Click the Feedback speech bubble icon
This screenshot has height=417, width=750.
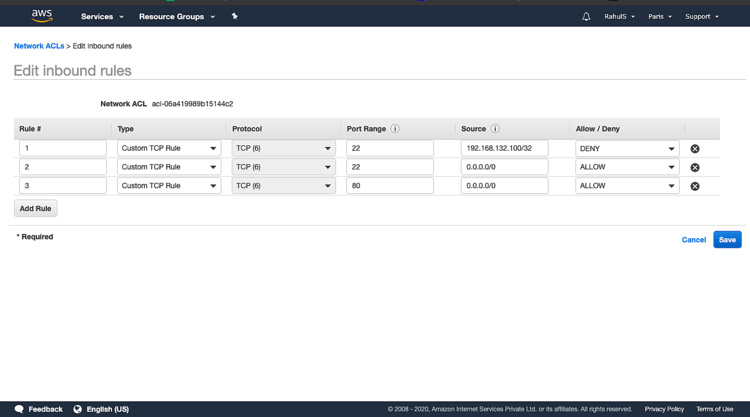point(19,409)
